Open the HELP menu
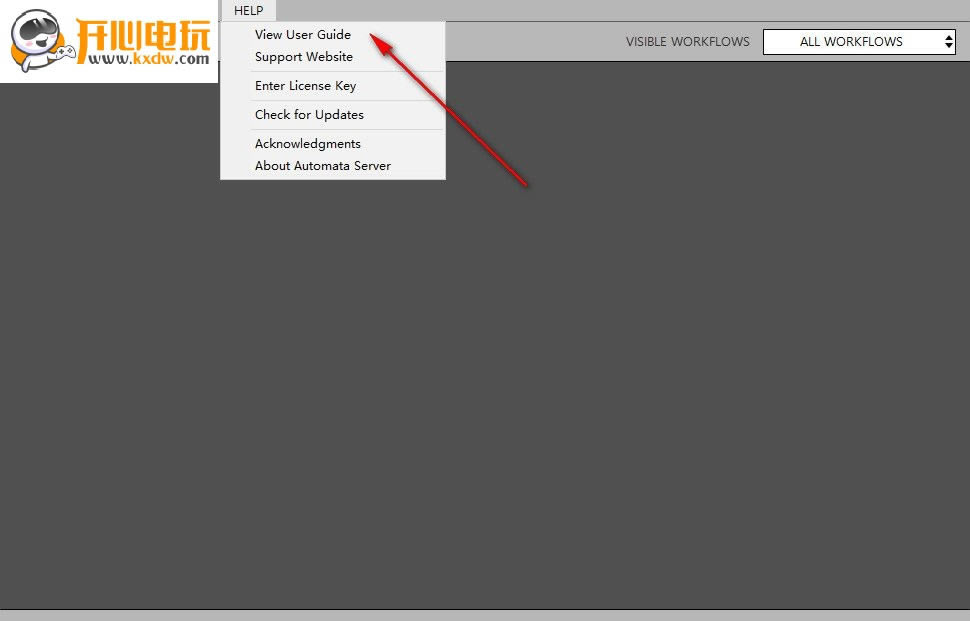This screenshot has width=970, height=621. tap(248, 11)
